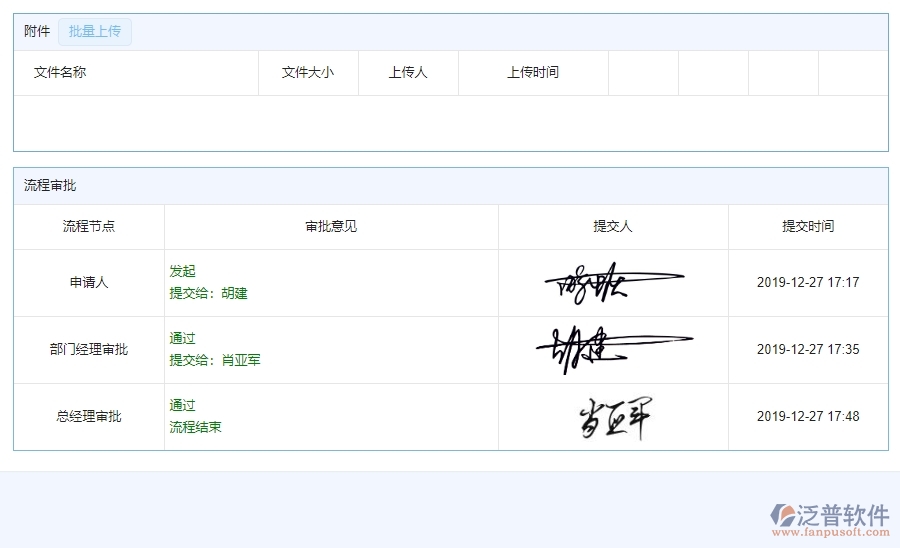Open the www.fanpusoft.com link
900x548 pixels.
coord(829,533)
